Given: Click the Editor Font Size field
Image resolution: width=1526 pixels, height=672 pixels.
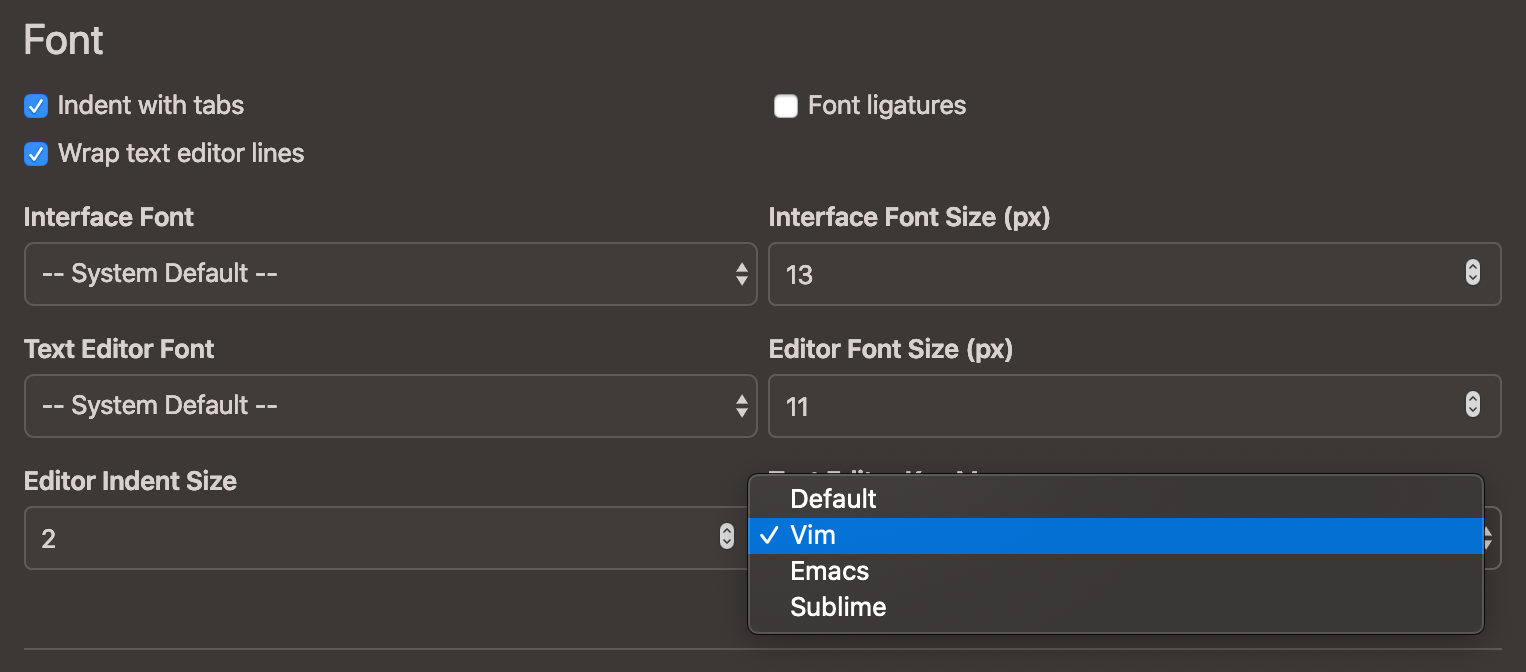Looking at the screenshot, I should [1134, 405].
